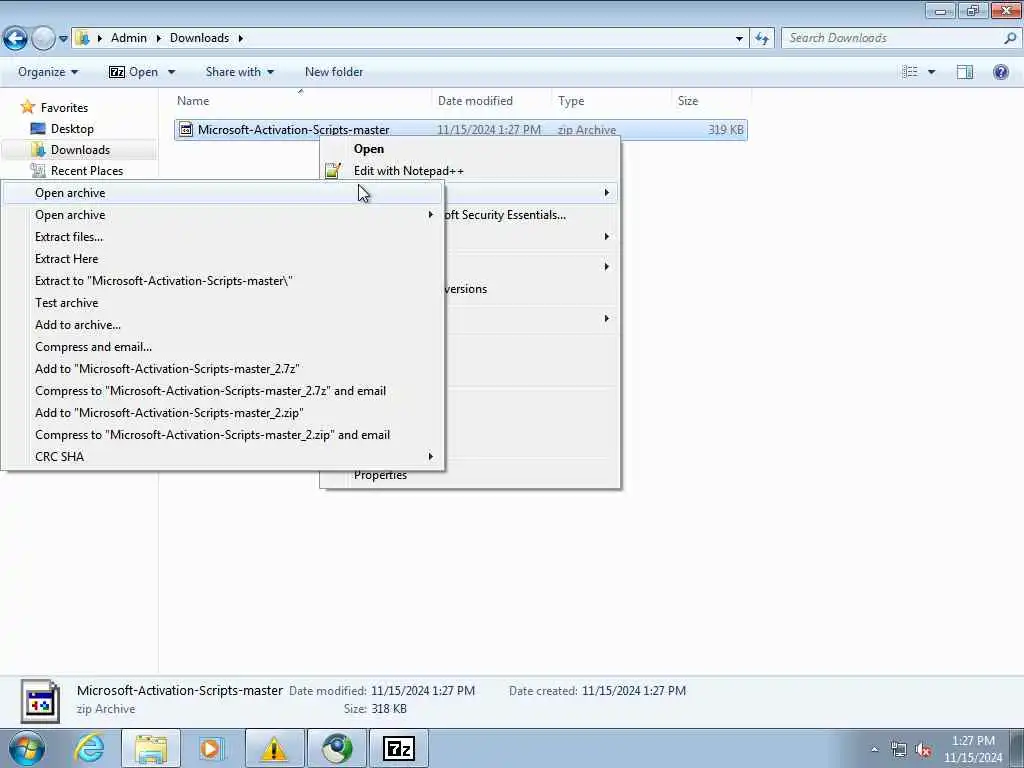Choose Open in the context menu
Screen dimensions: 1024x768
(369, 149)
